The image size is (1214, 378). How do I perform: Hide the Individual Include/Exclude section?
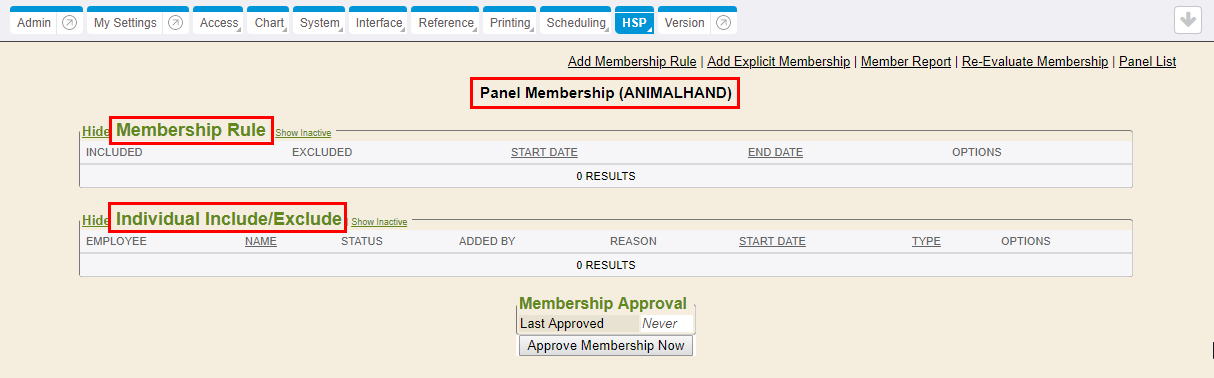(x=96, y=220)
